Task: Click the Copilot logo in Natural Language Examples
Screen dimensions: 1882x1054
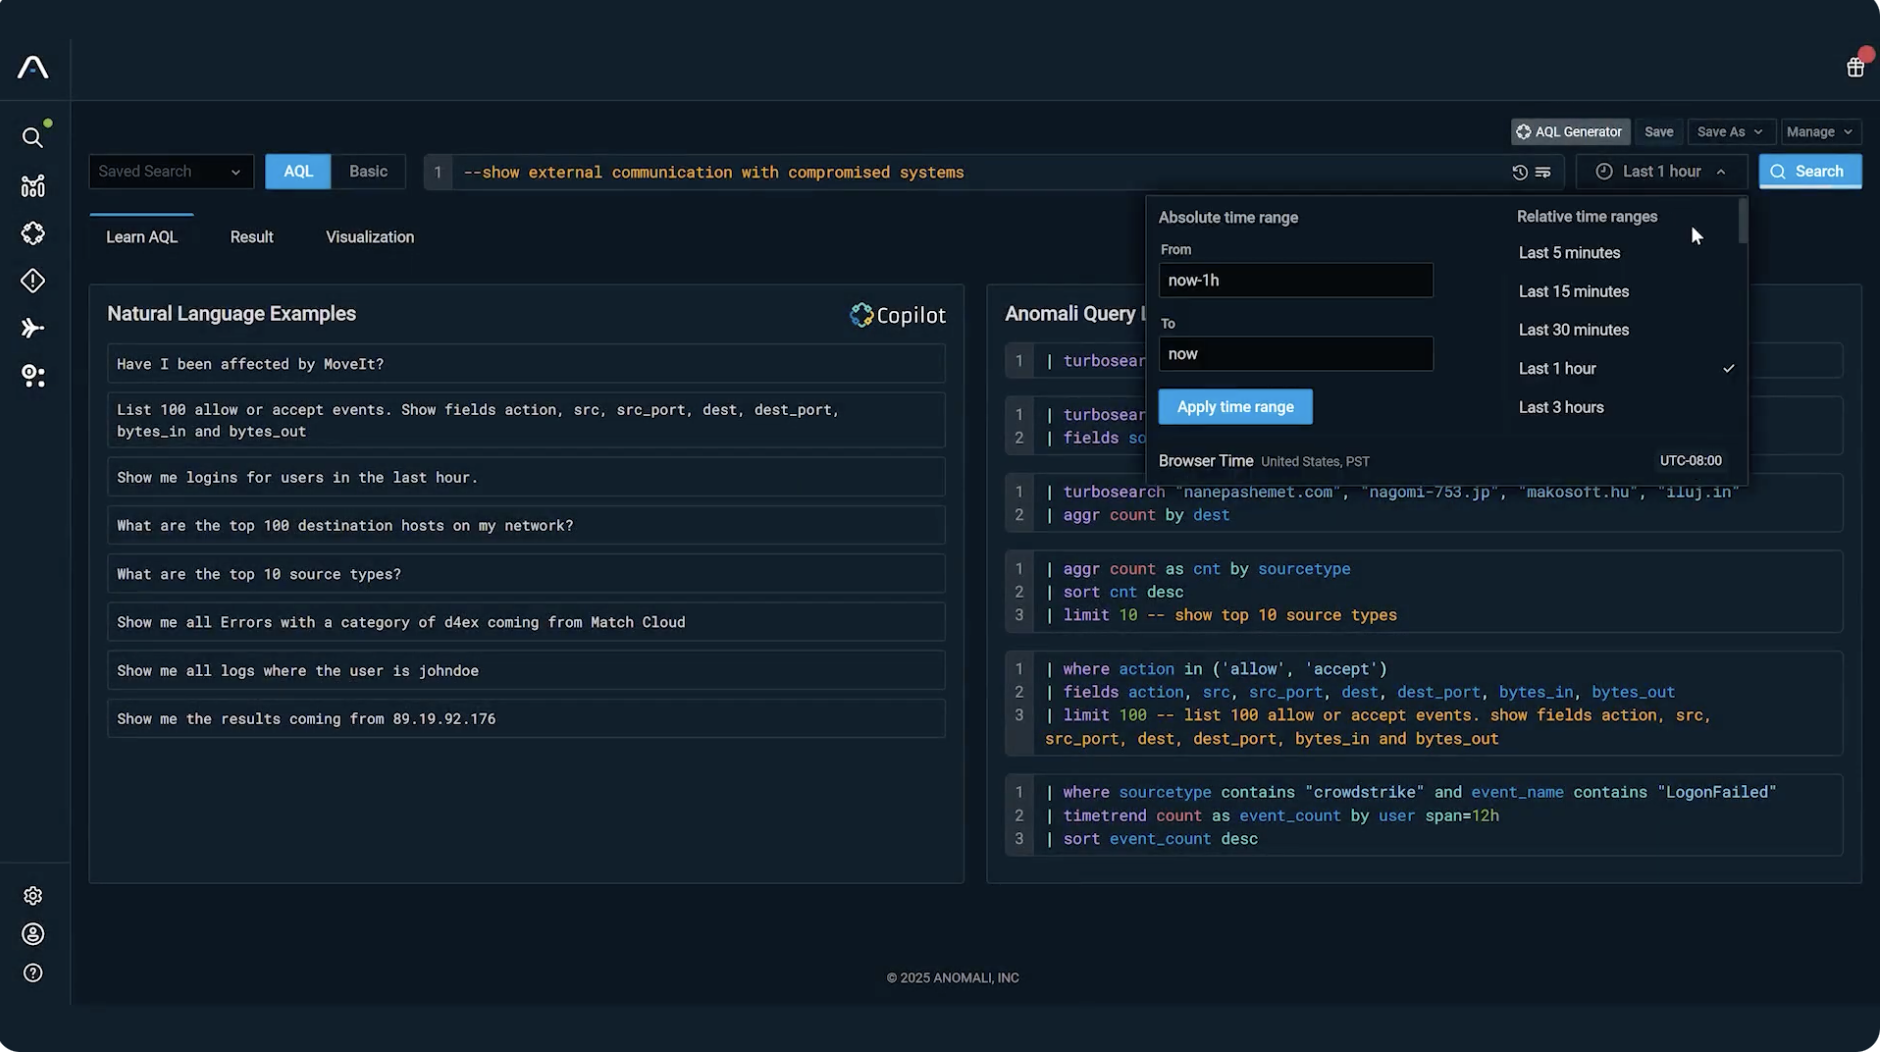Action: (x=897, y=315)
